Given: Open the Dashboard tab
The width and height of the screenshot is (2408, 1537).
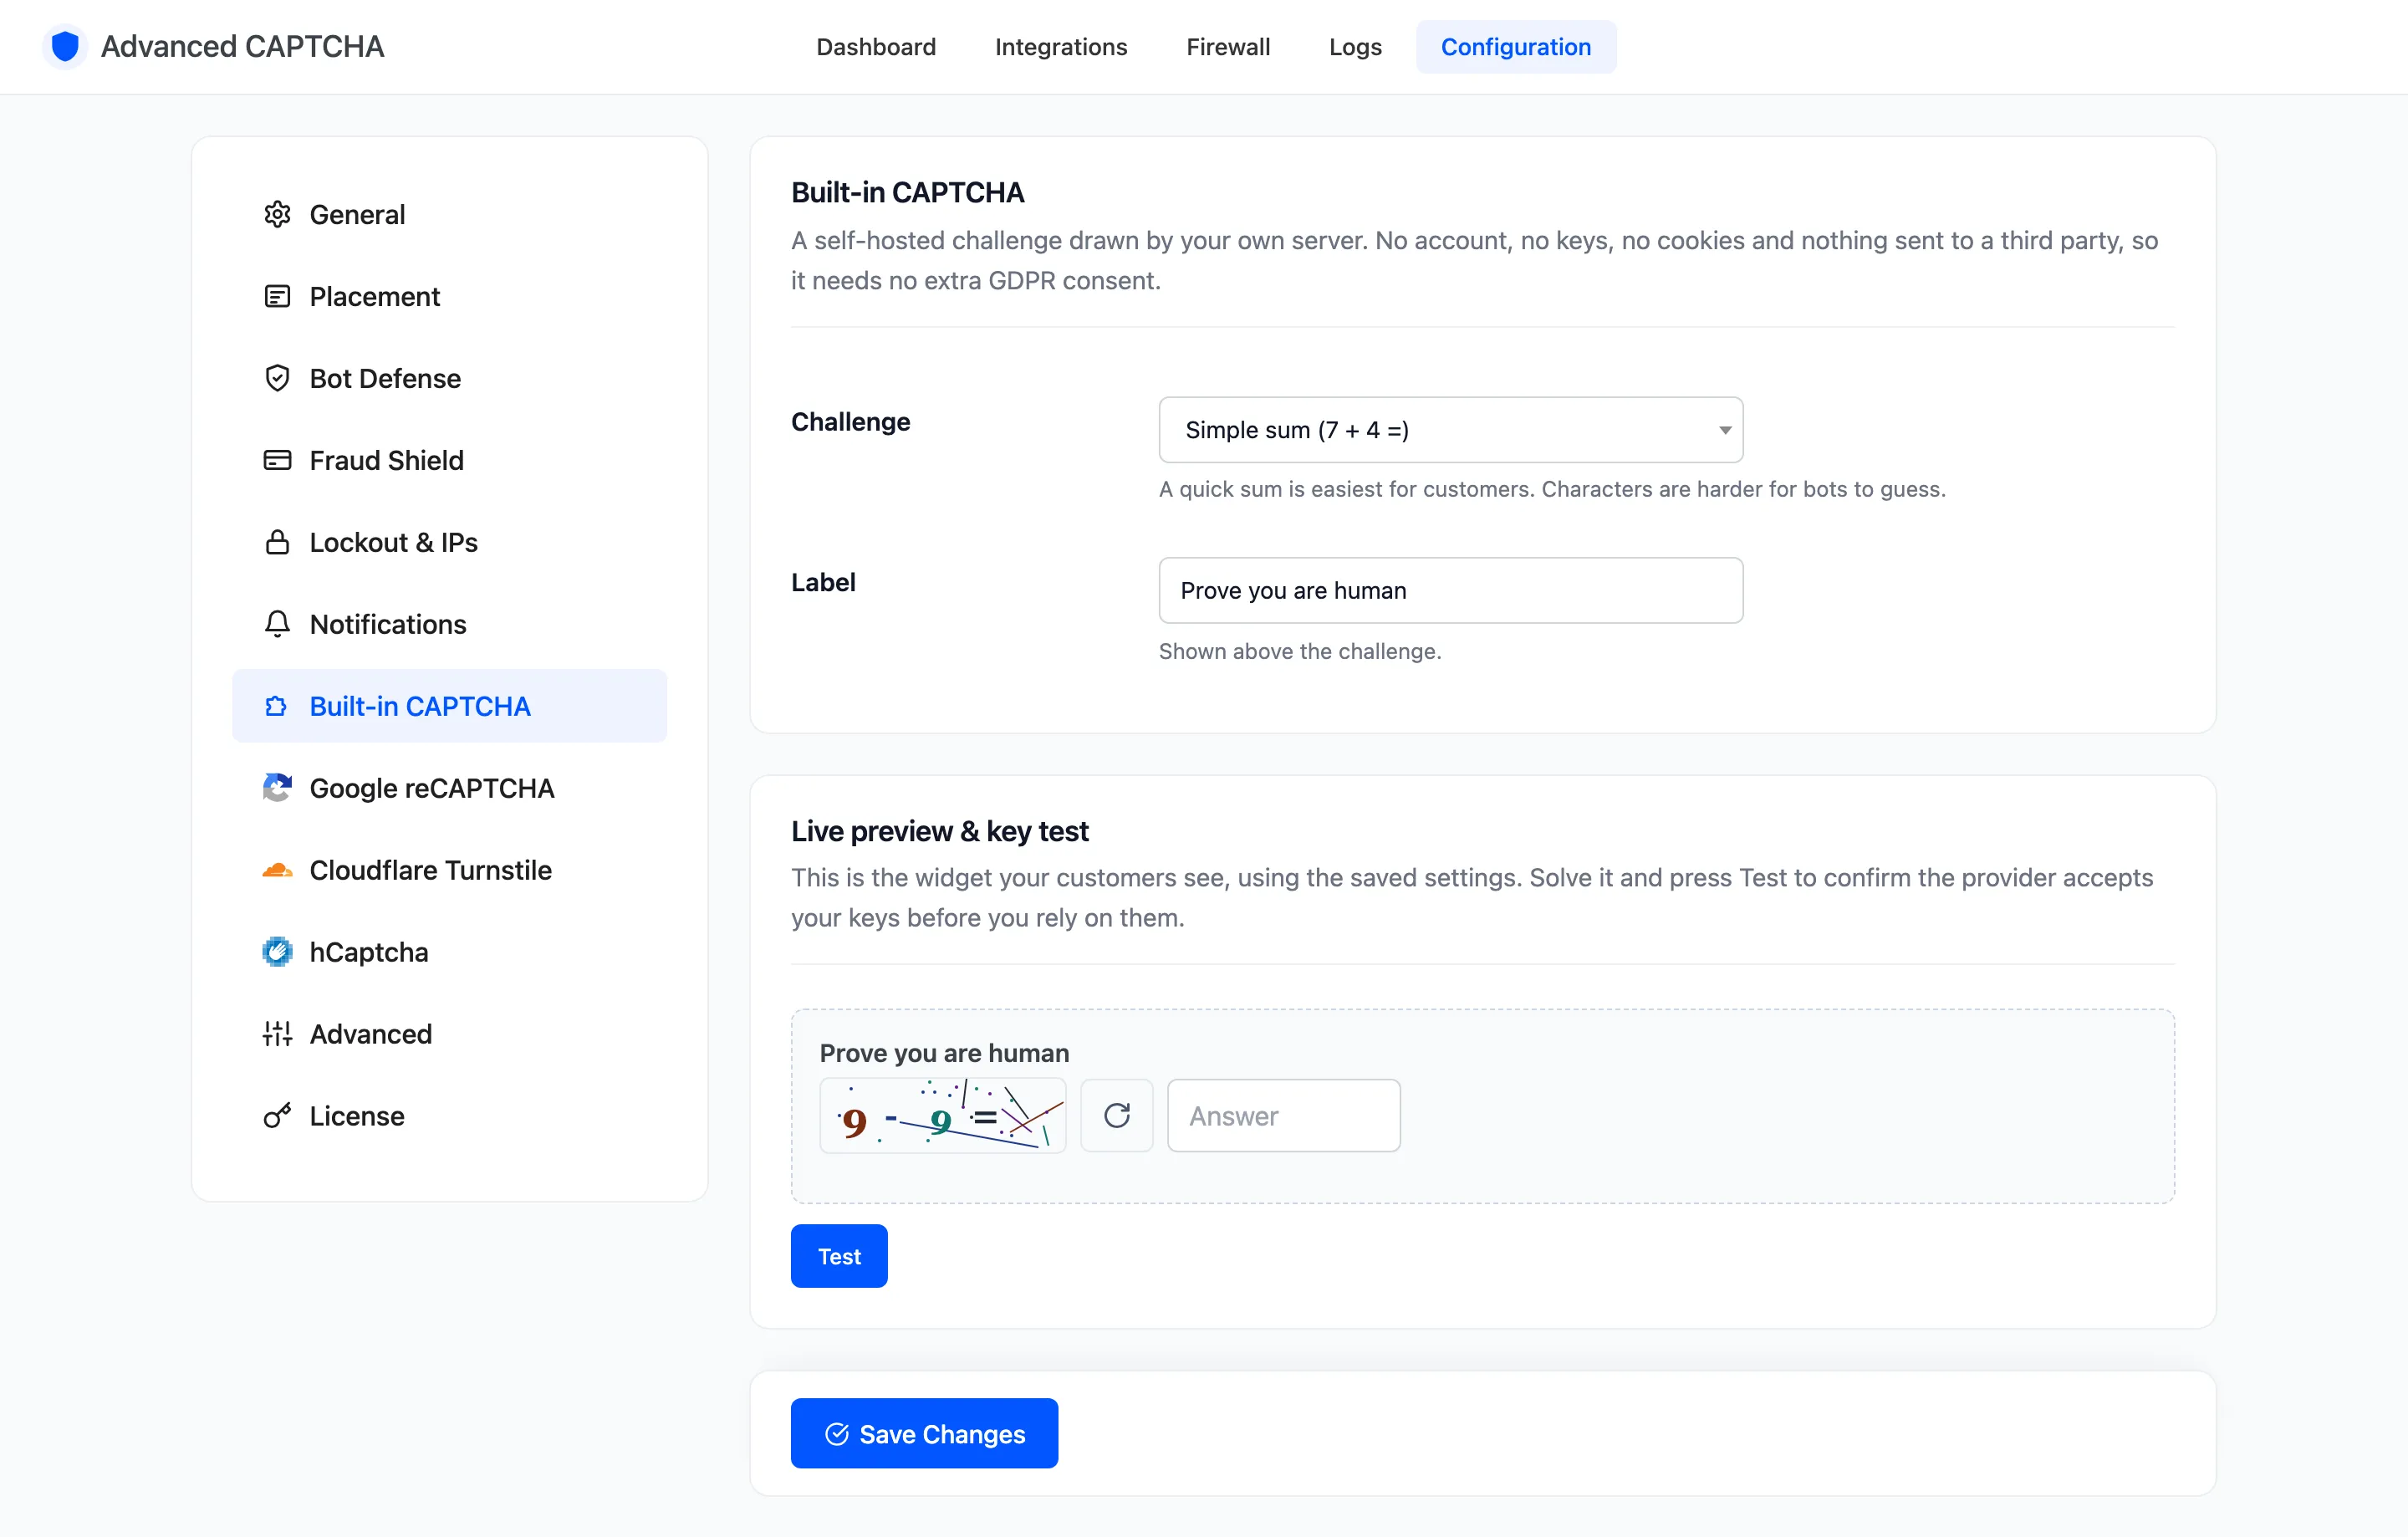Looking at the screenshot, I should click(x=876, y=47).
